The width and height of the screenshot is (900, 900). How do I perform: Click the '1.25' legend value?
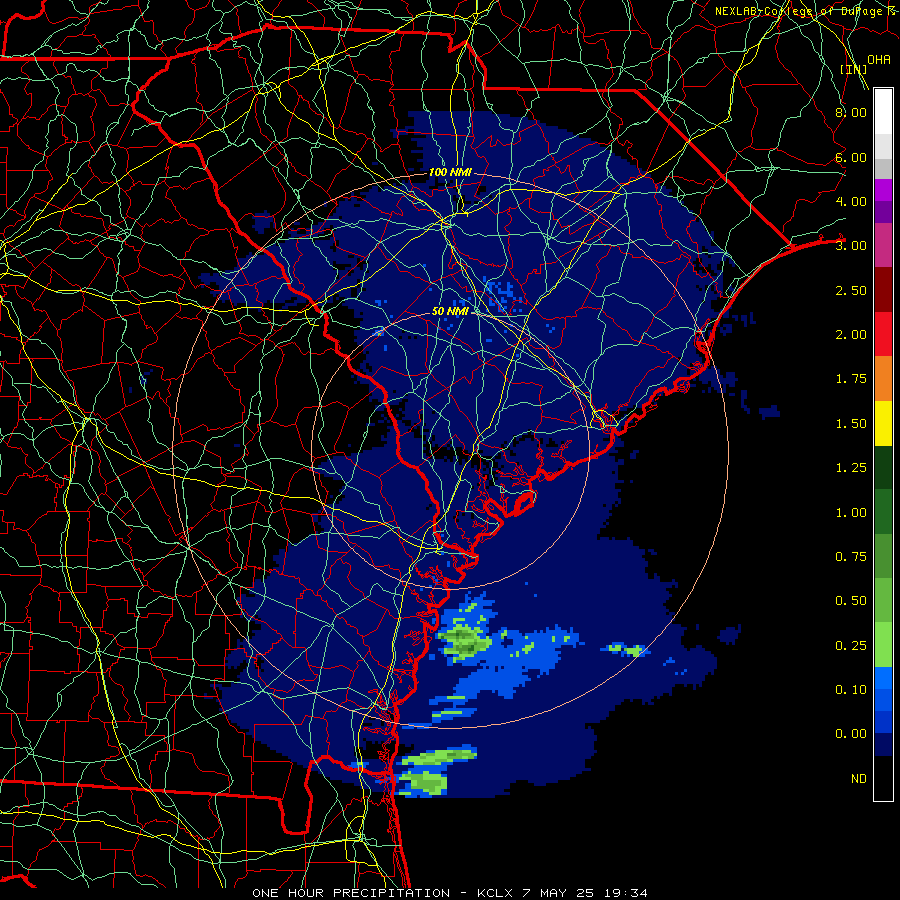point(851,468)
